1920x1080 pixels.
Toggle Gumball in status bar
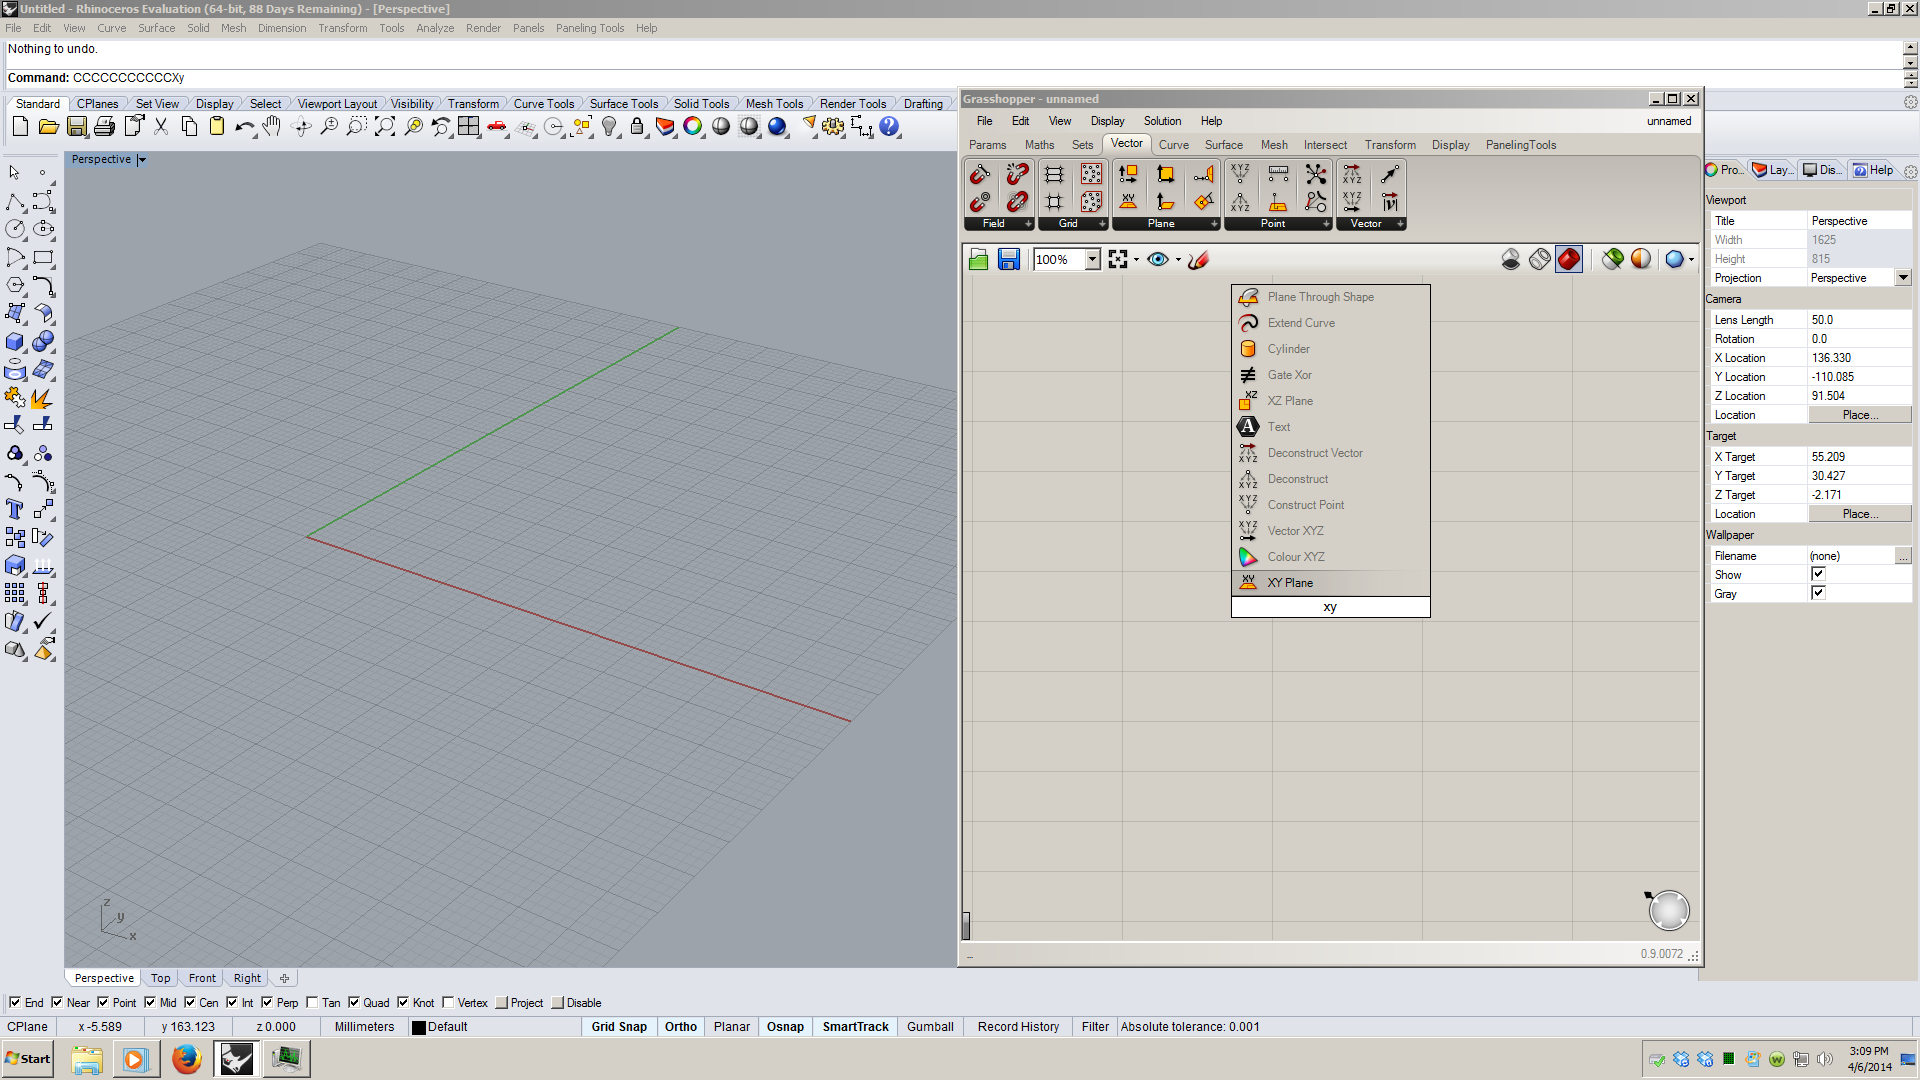click(x=930, y=1027)
